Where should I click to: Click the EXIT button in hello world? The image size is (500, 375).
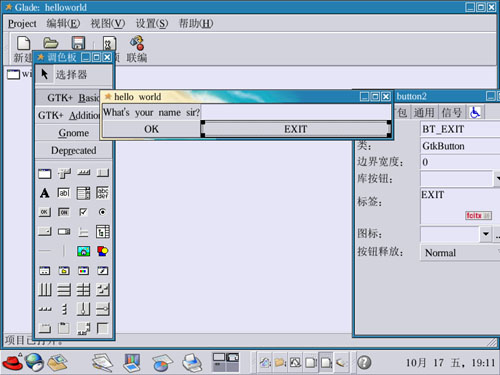coord(295,129)
